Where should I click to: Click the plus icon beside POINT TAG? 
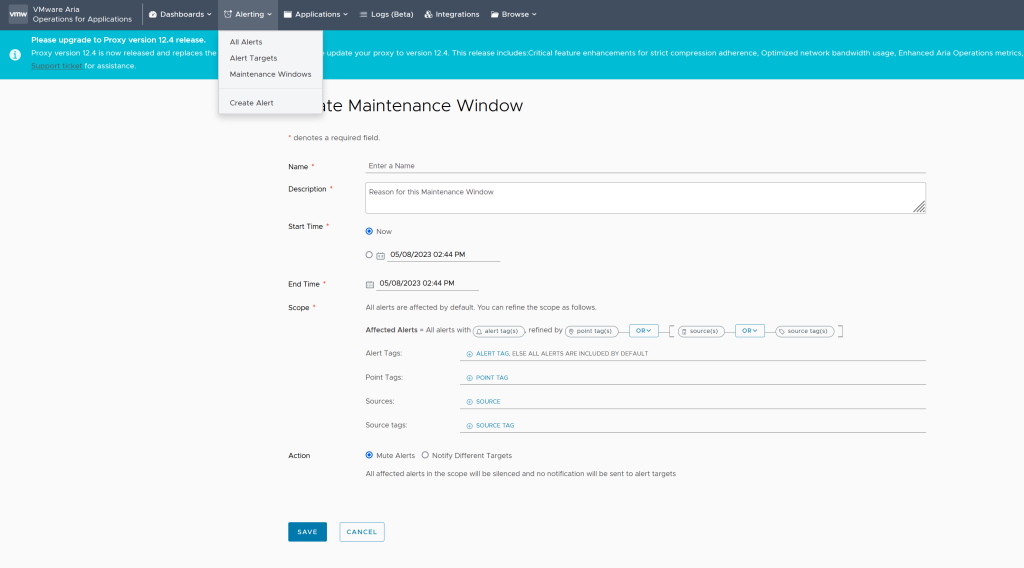[x=470, y=378]
